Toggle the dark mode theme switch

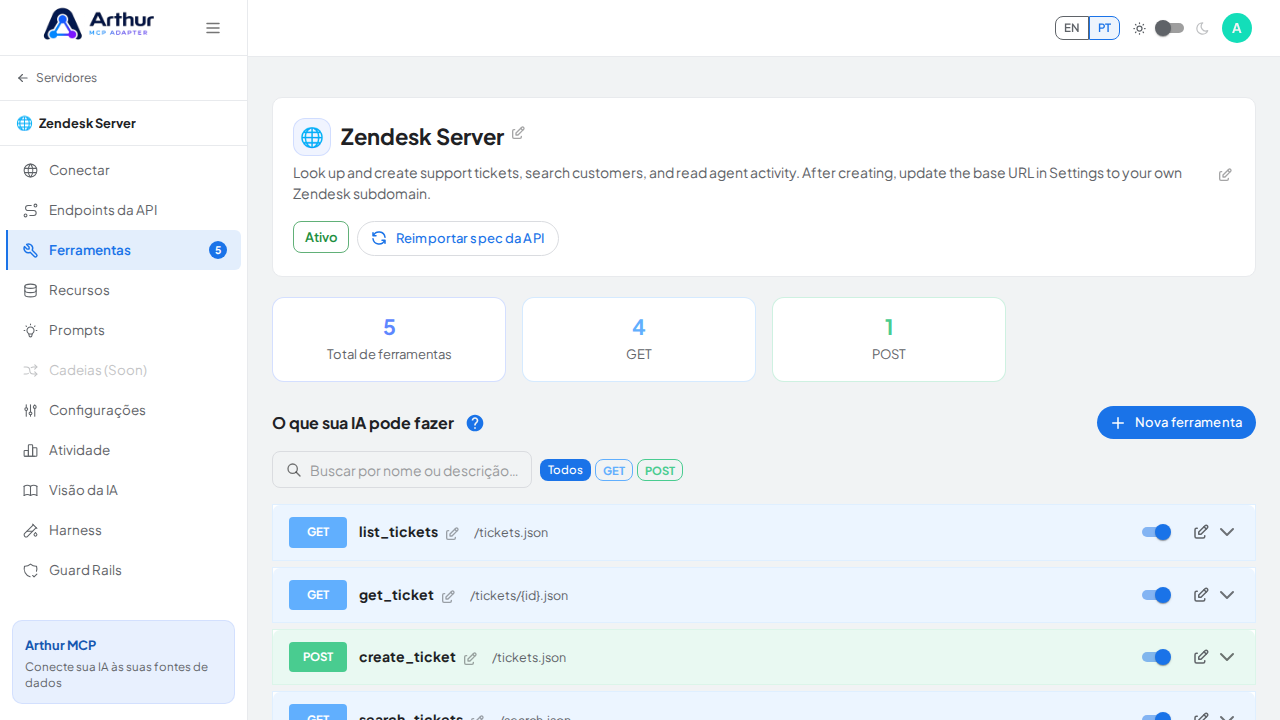click(1170, 28)
